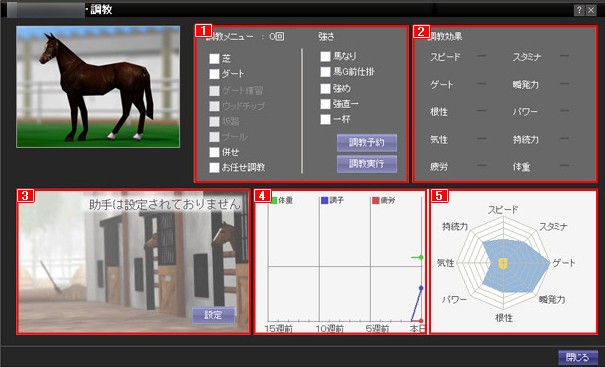Close the window with the X icon

591,10
